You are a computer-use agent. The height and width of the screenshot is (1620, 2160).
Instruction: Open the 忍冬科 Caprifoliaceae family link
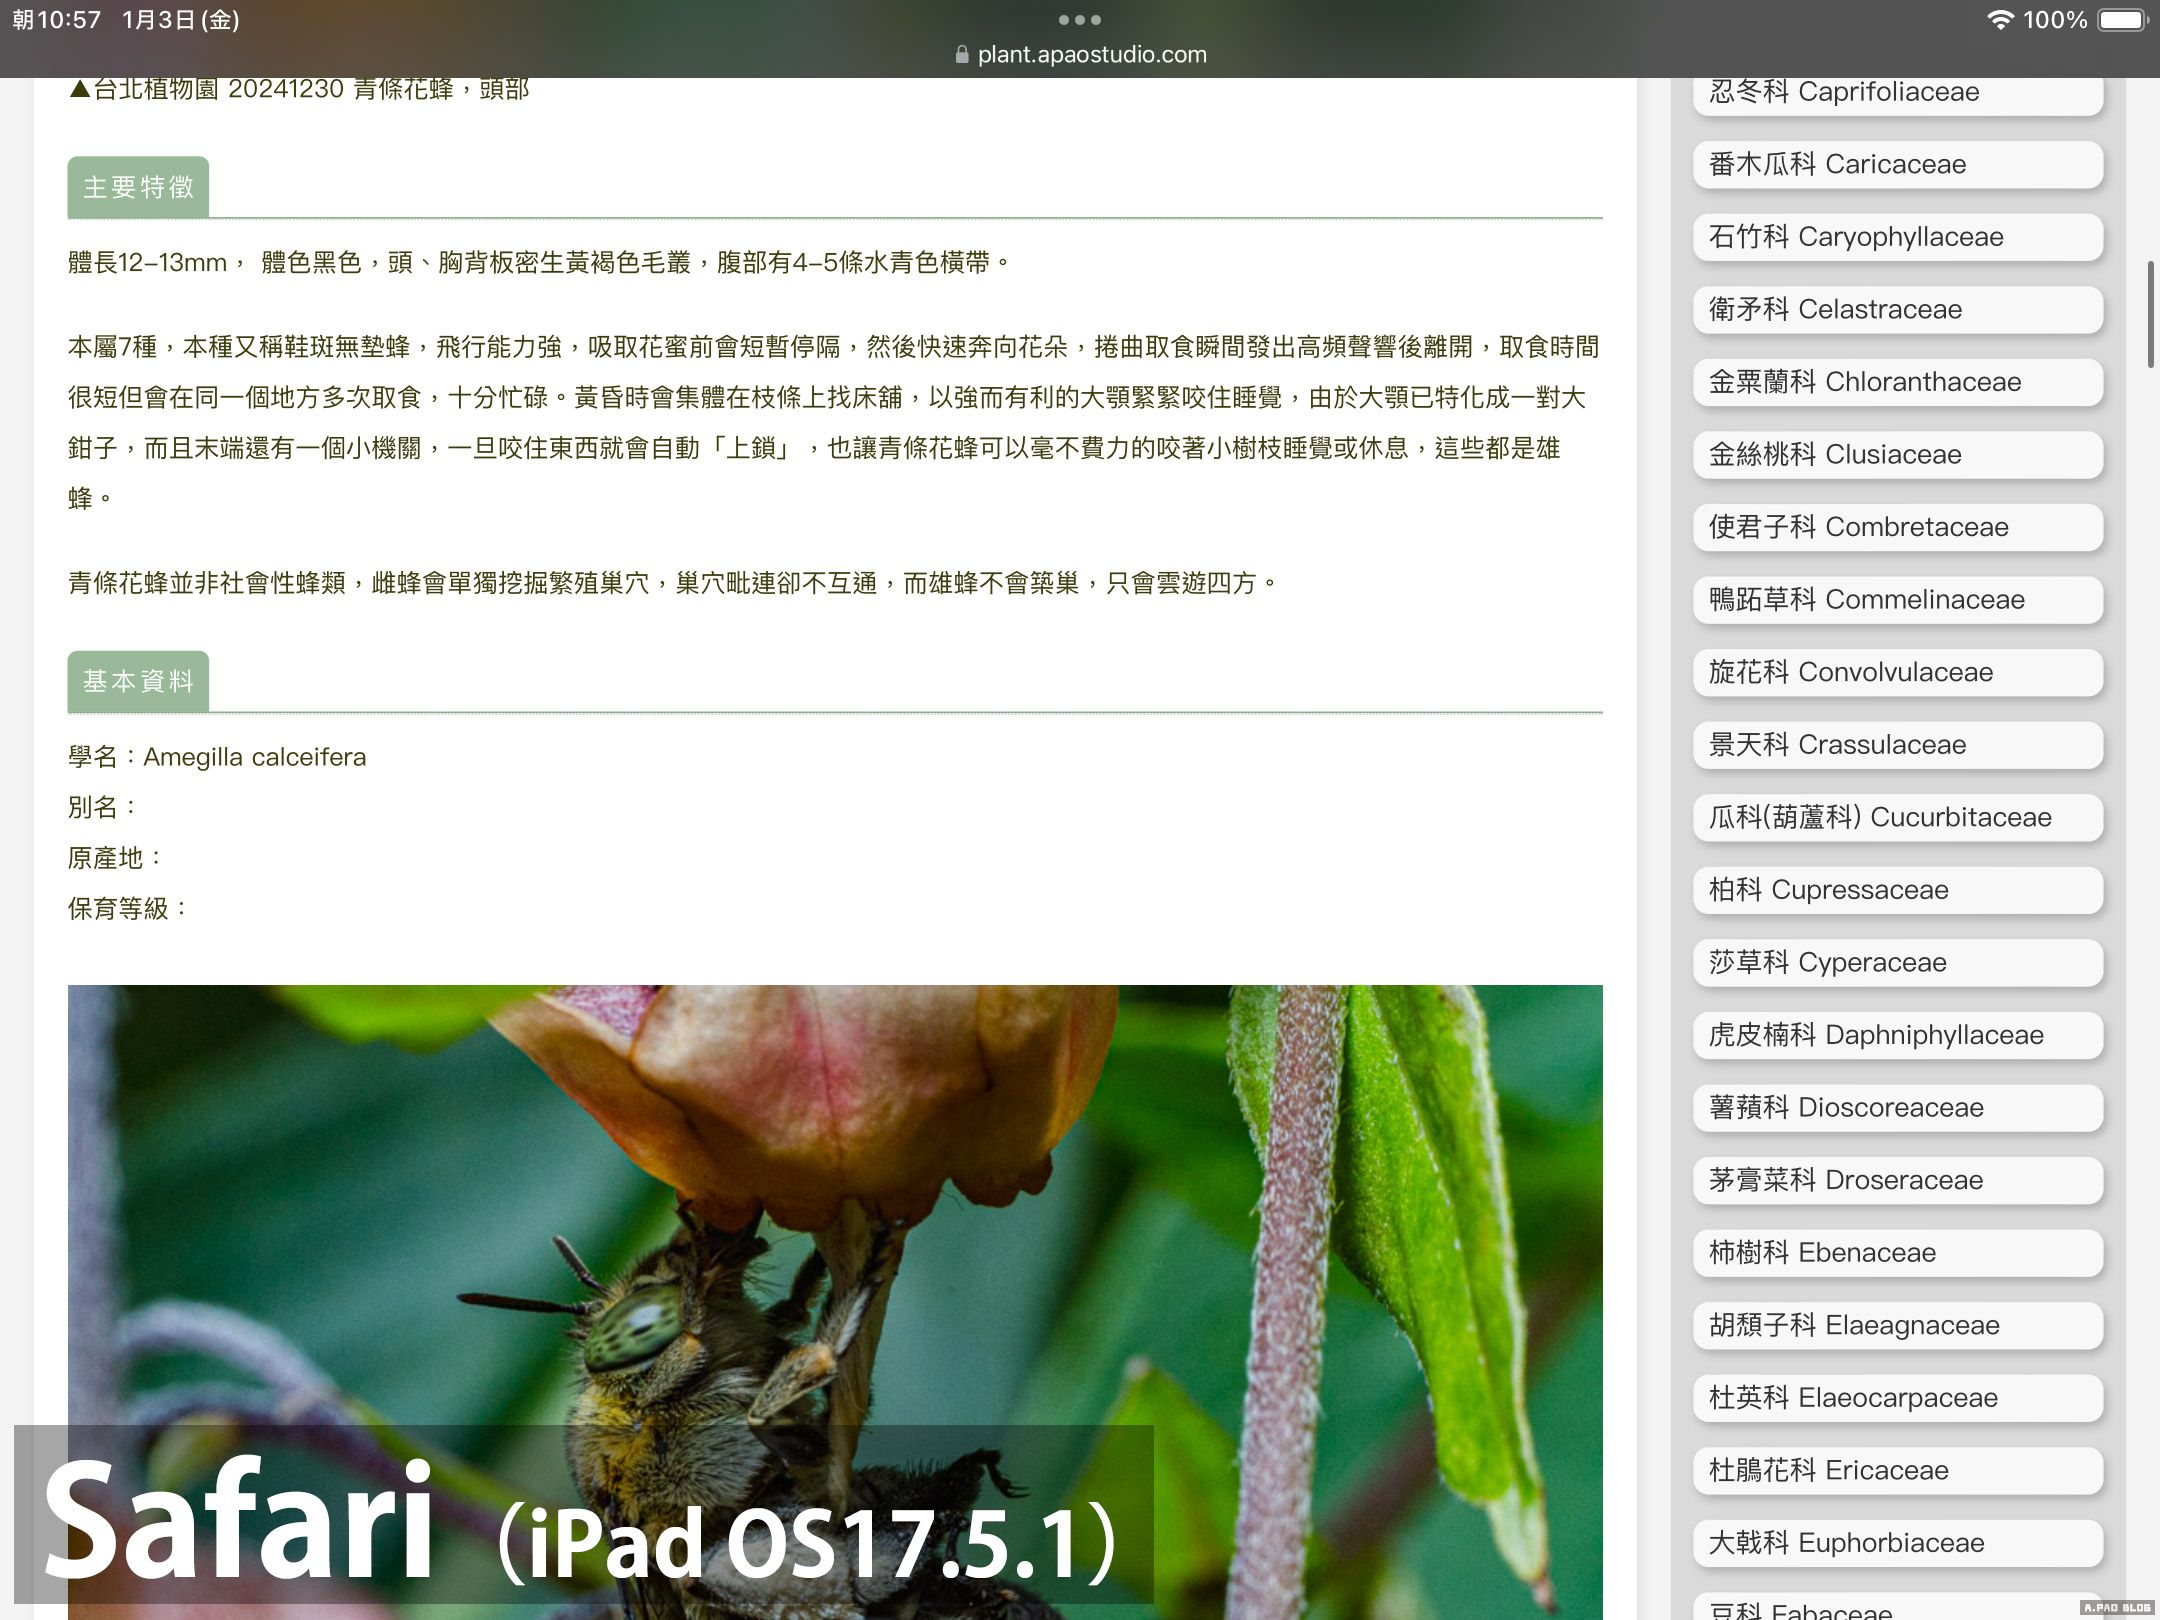(x=1897, y=92)
